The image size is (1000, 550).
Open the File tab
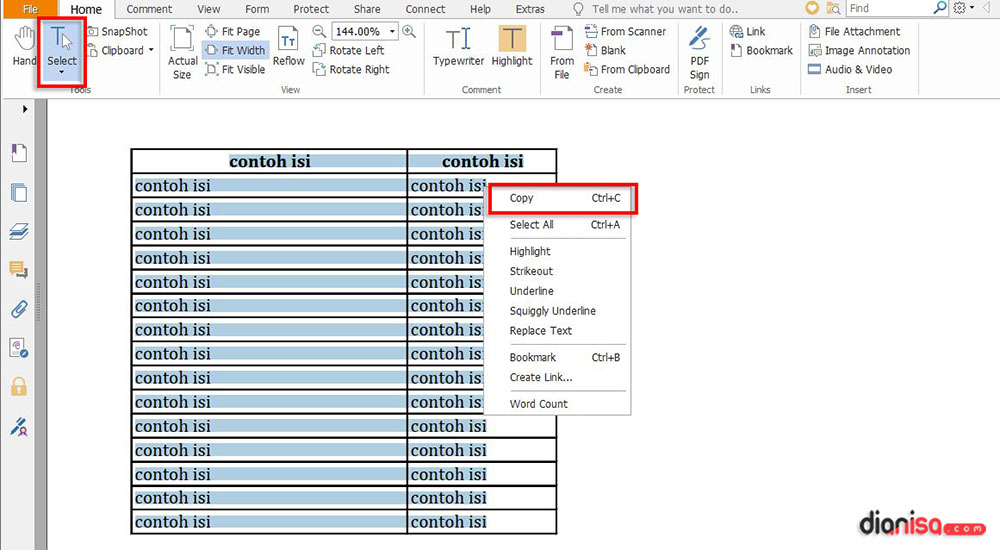coord(30,9)
